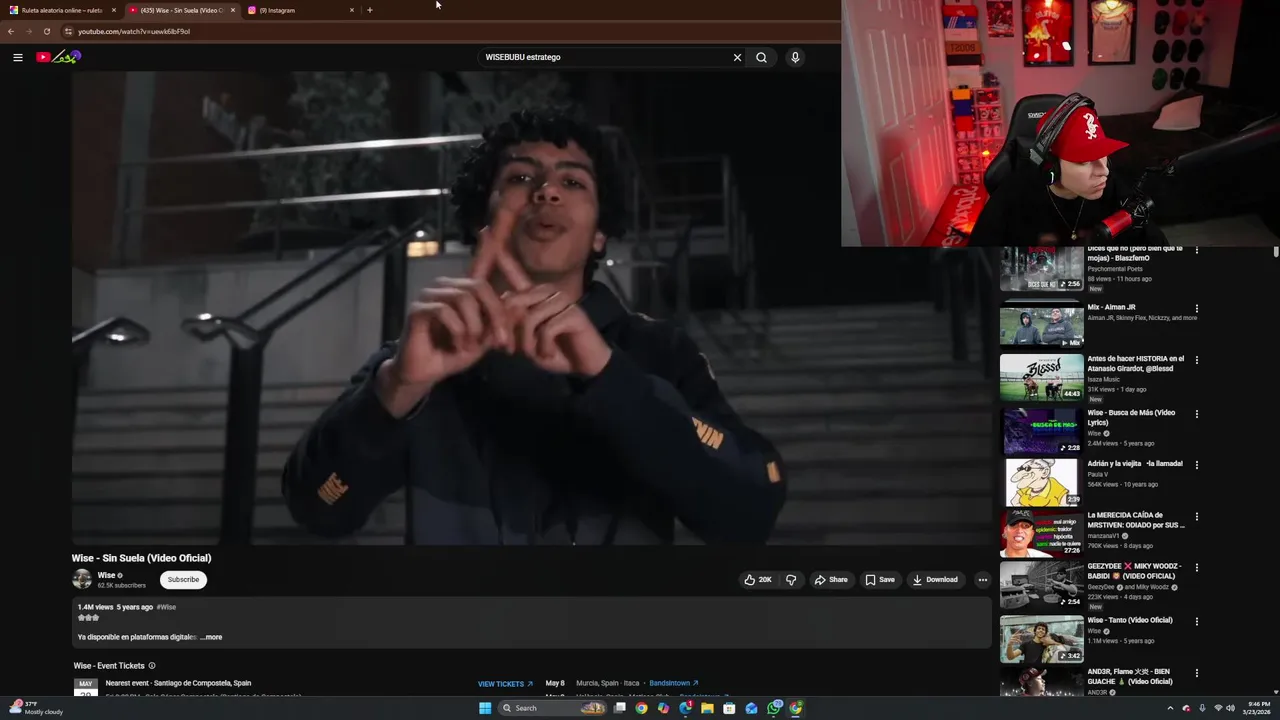Share the Wise - Sin Suela video
The image size is (1280, 720).
tap(831, 580)
